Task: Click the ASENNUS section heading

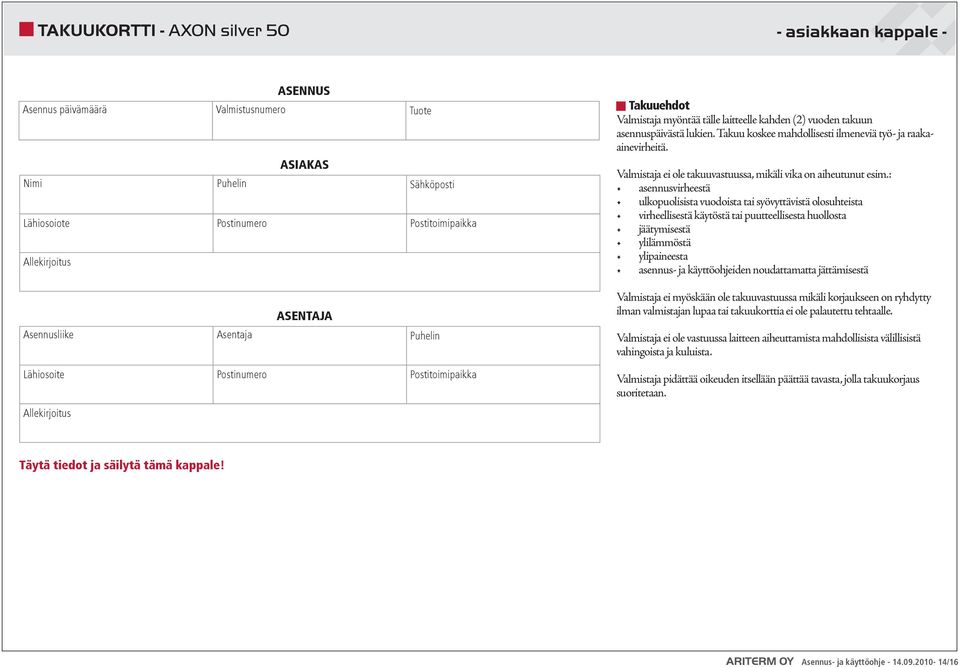Action: point(304,91)
